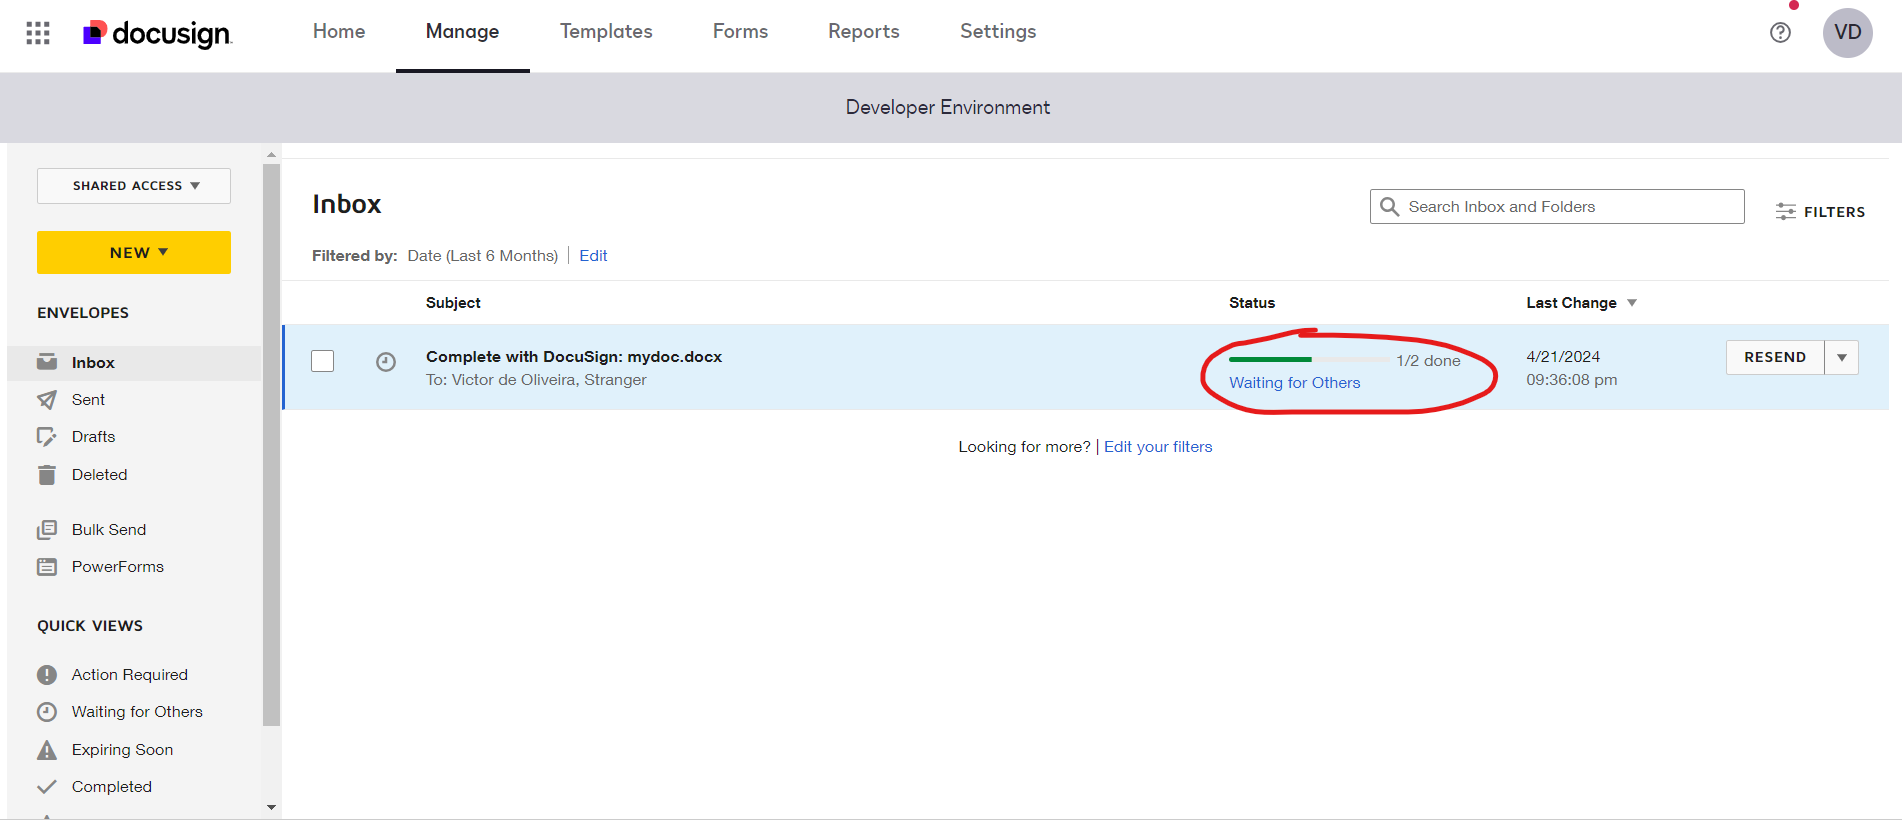Screen dimensions: 1902x820
Task: Click the Bulk Send icon
Action: (47, 529)
